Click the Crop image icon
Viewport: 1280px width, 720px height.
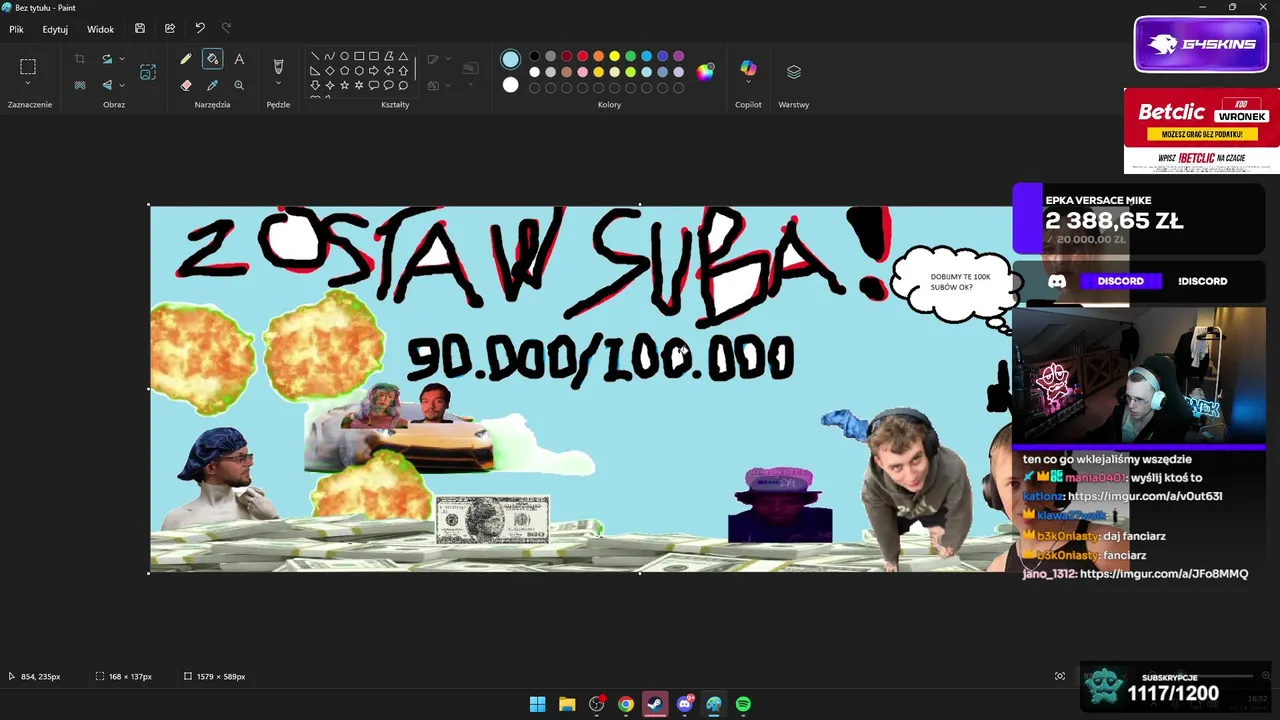(x=80, y=59)
